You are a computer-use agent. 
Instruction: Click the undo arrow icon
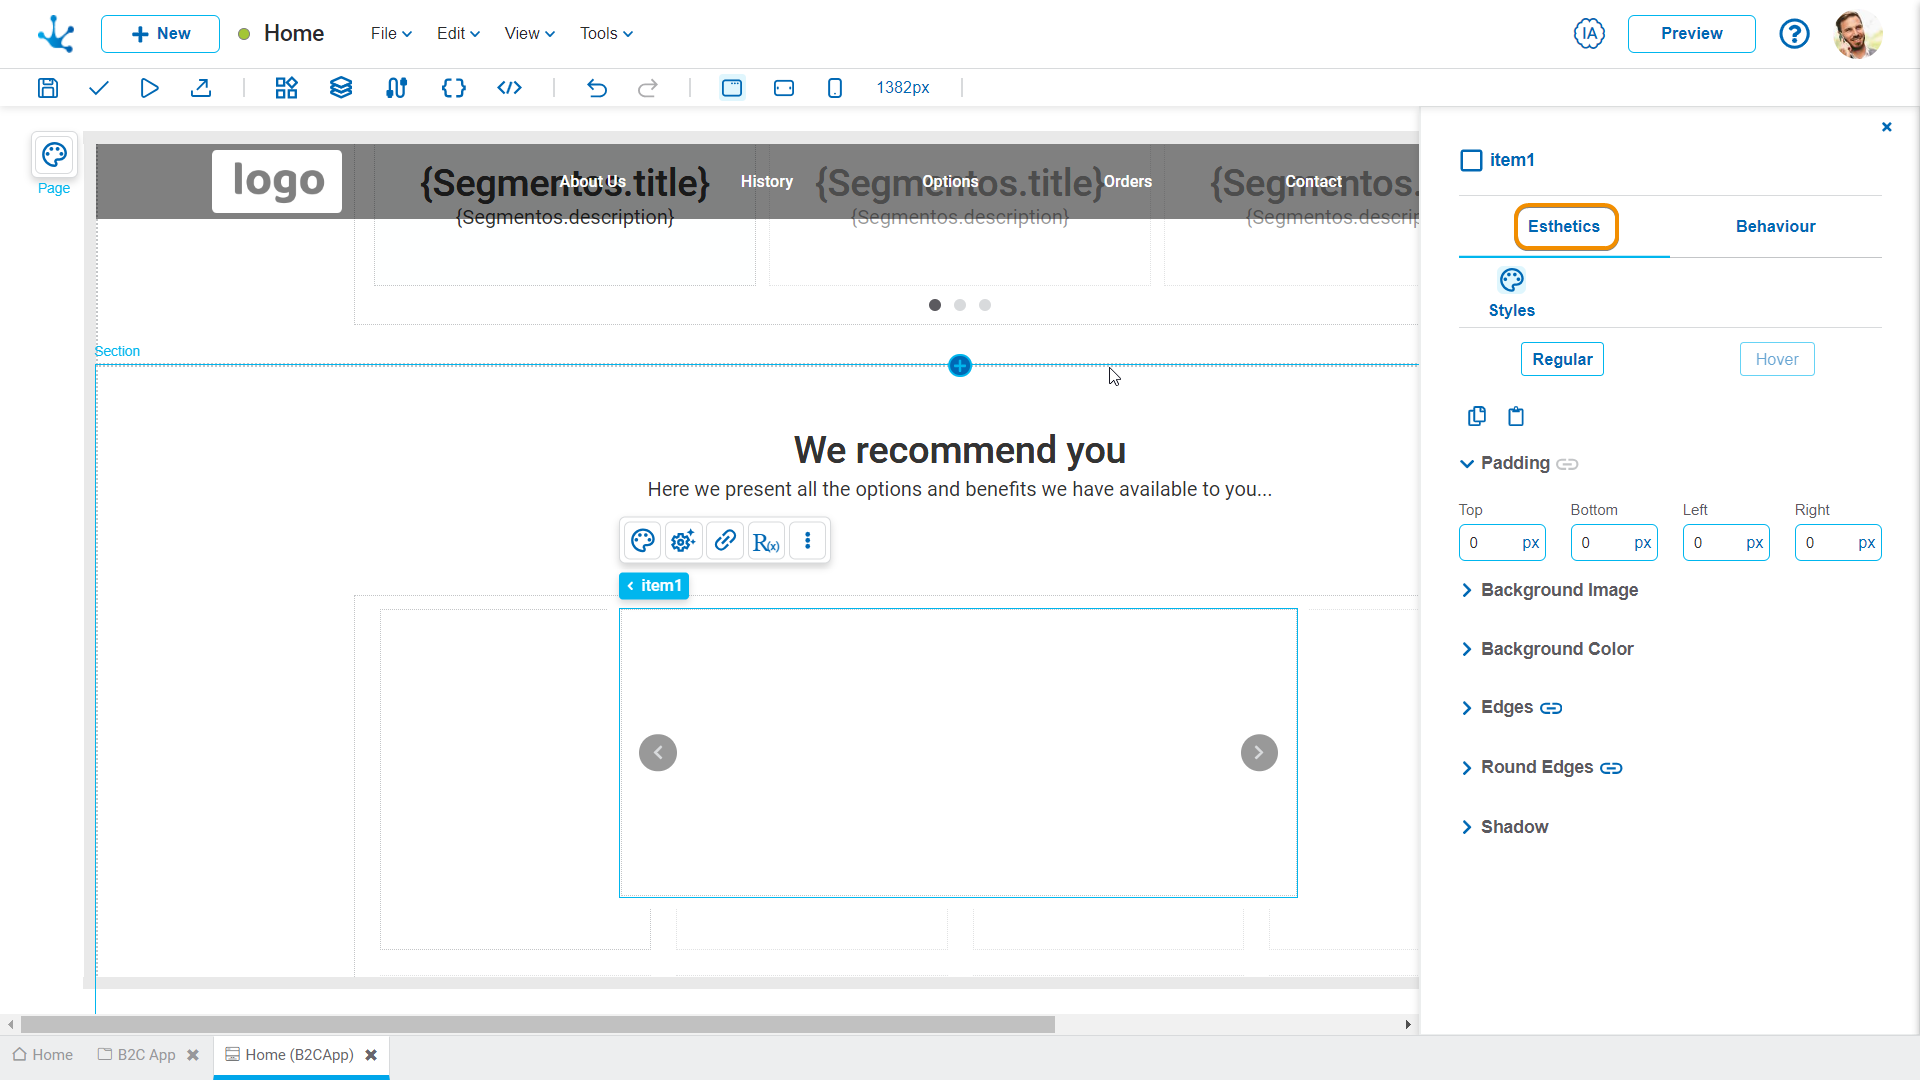pyautogui.click(x=596, y=87)
